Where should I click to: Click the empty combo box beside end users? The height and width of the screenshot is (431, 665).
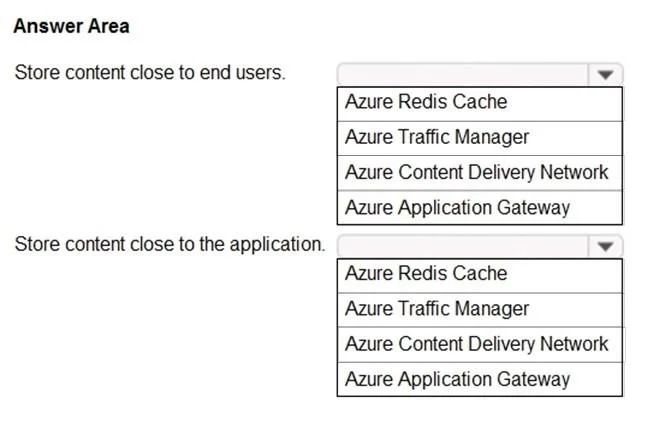pyautogui.click(x=480, y=75)
